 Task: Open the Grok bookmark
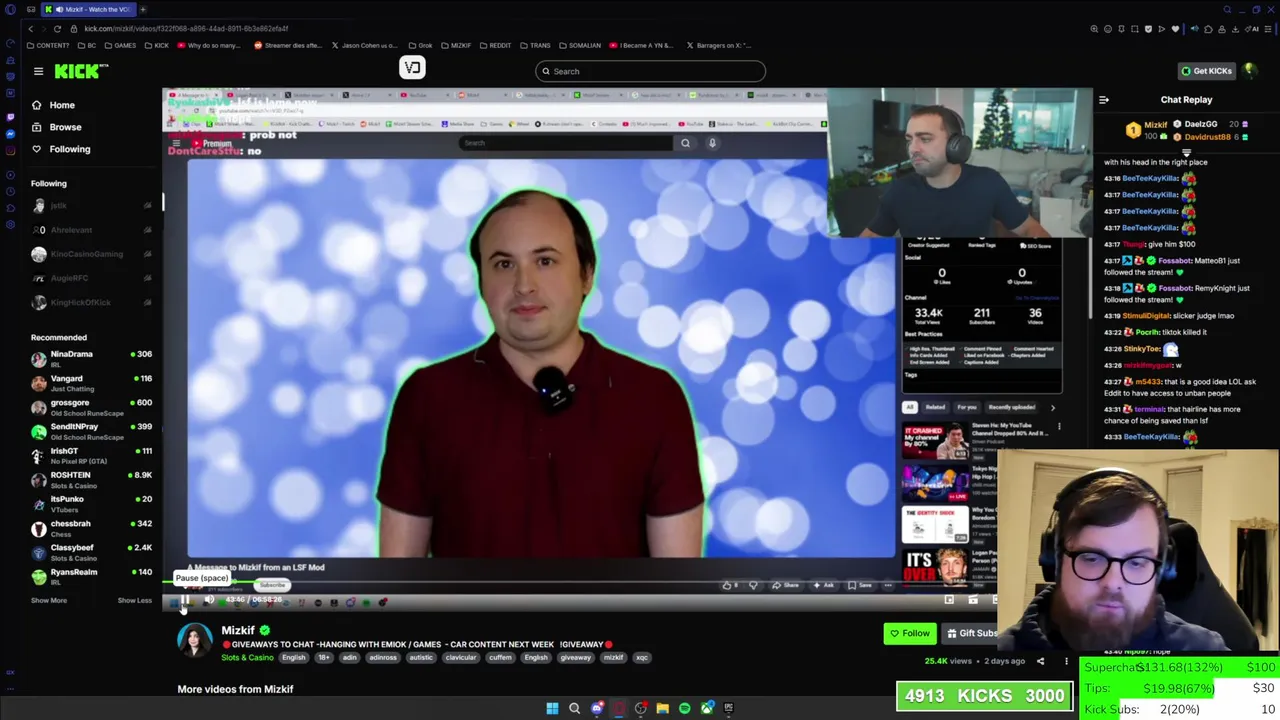click(x=421, y=45)
